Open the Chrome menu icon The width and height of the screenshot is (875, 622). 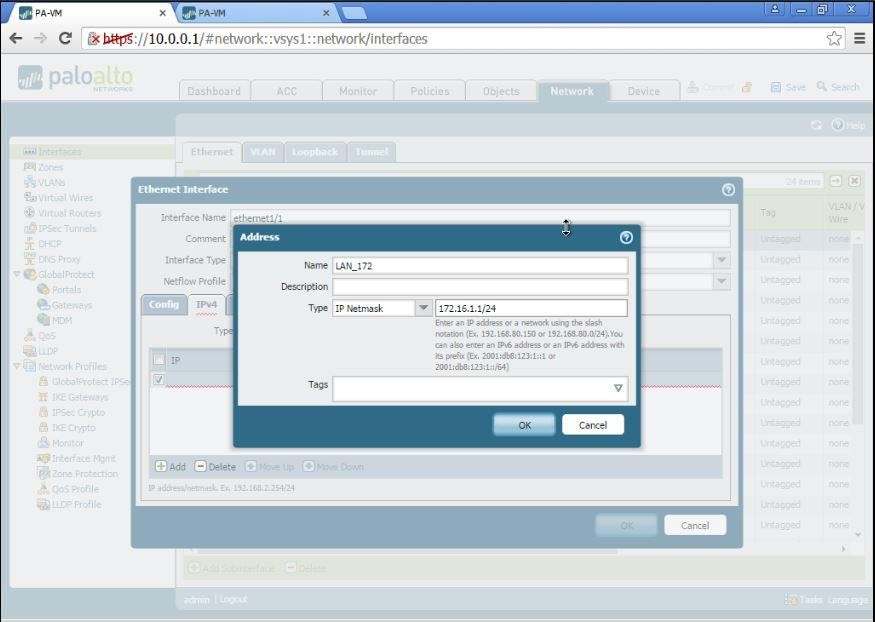(860, 38)
